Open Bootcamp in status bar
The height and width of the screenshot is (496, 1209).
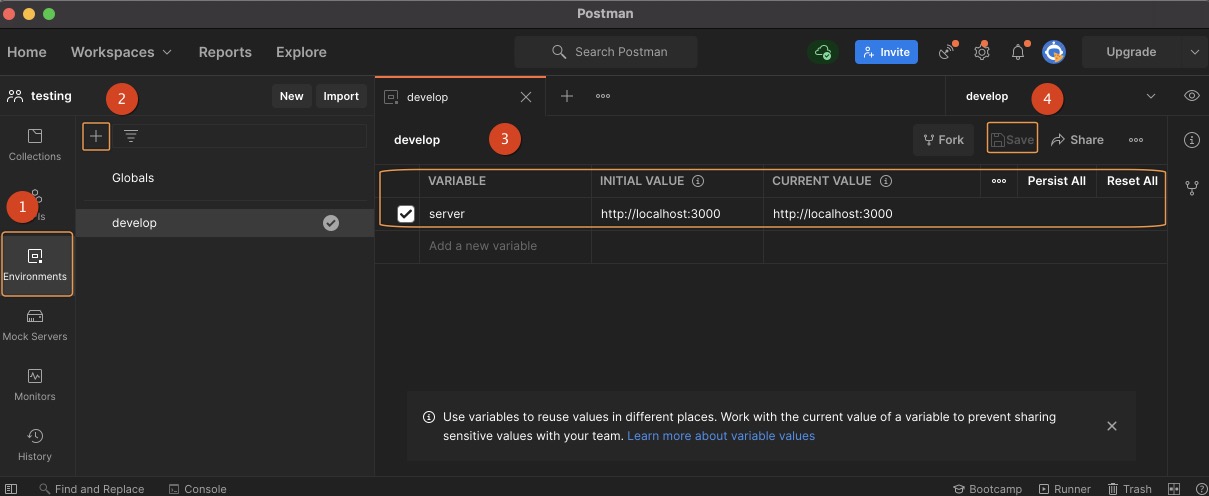(987, 489)
